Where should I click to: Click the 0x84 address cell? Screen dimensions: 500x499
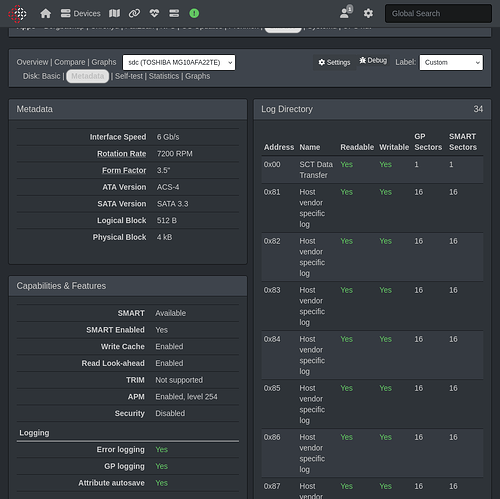coord(272,339)
